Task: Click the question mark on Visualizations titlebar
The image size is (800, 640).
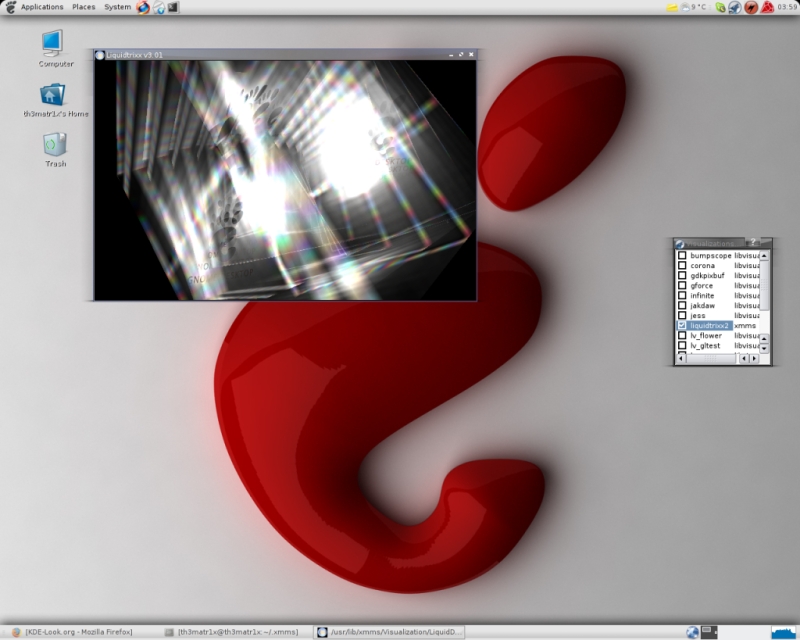Action: [x=753, y=242]
